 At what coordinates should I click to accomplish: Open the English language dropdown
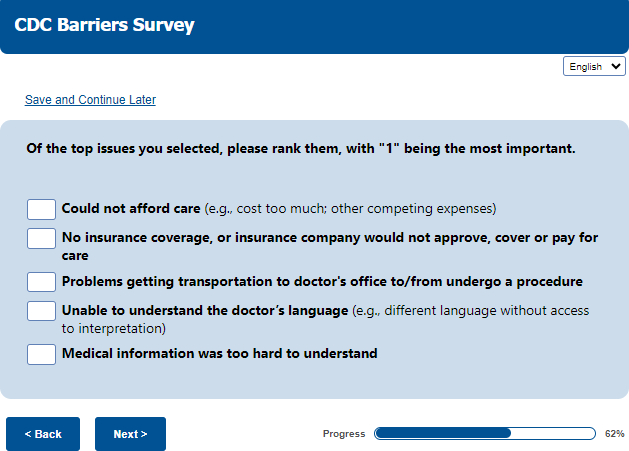(x=594, y=67)
